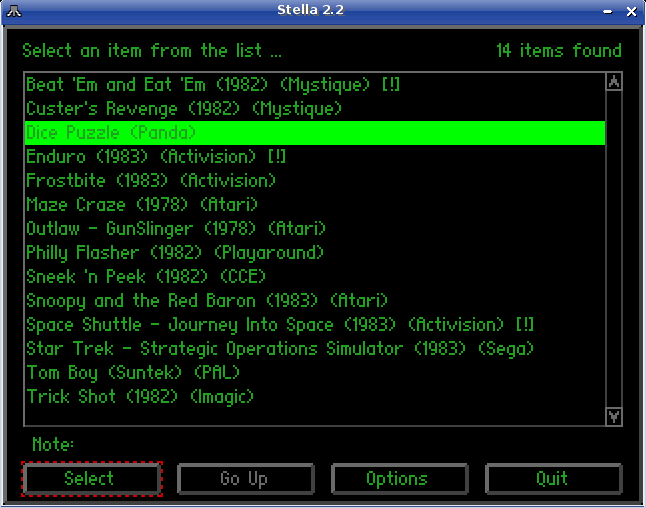The image size is (646, 508).
Task: Select Custer's Revenge (1982) (Mystique)
Action: [315, 109]
